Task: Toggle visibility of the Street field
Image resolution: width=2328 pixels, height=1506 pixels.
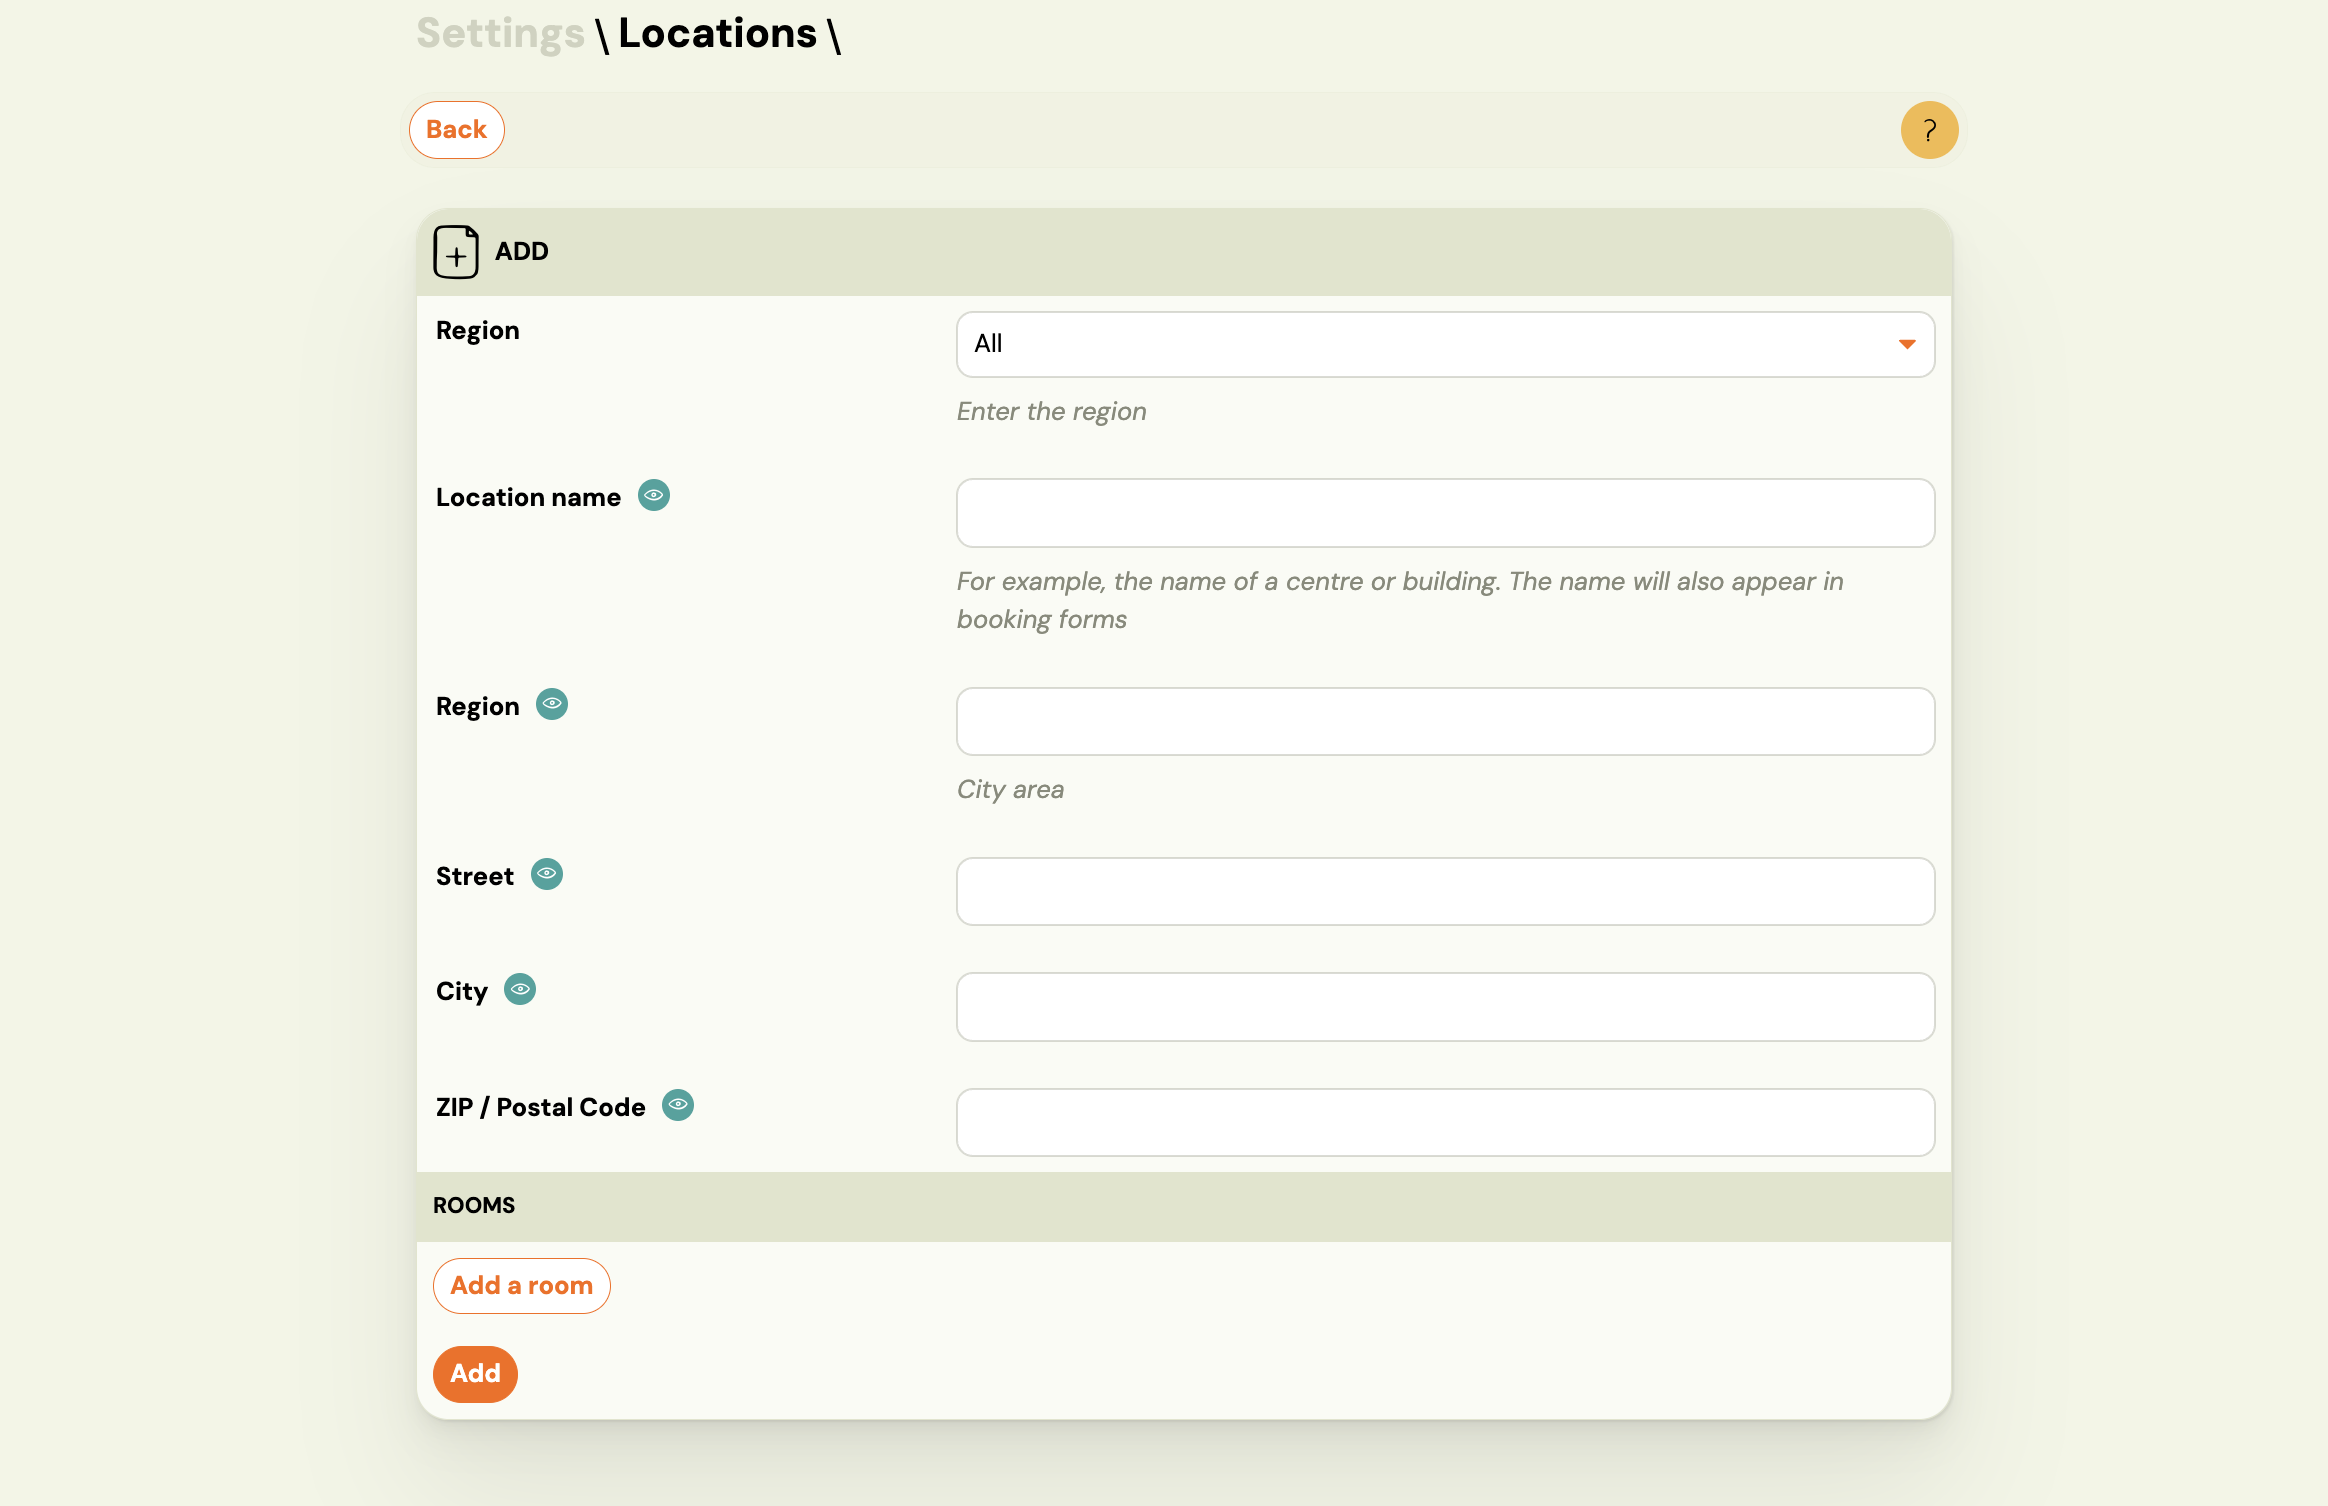Action: coord(547,874)
